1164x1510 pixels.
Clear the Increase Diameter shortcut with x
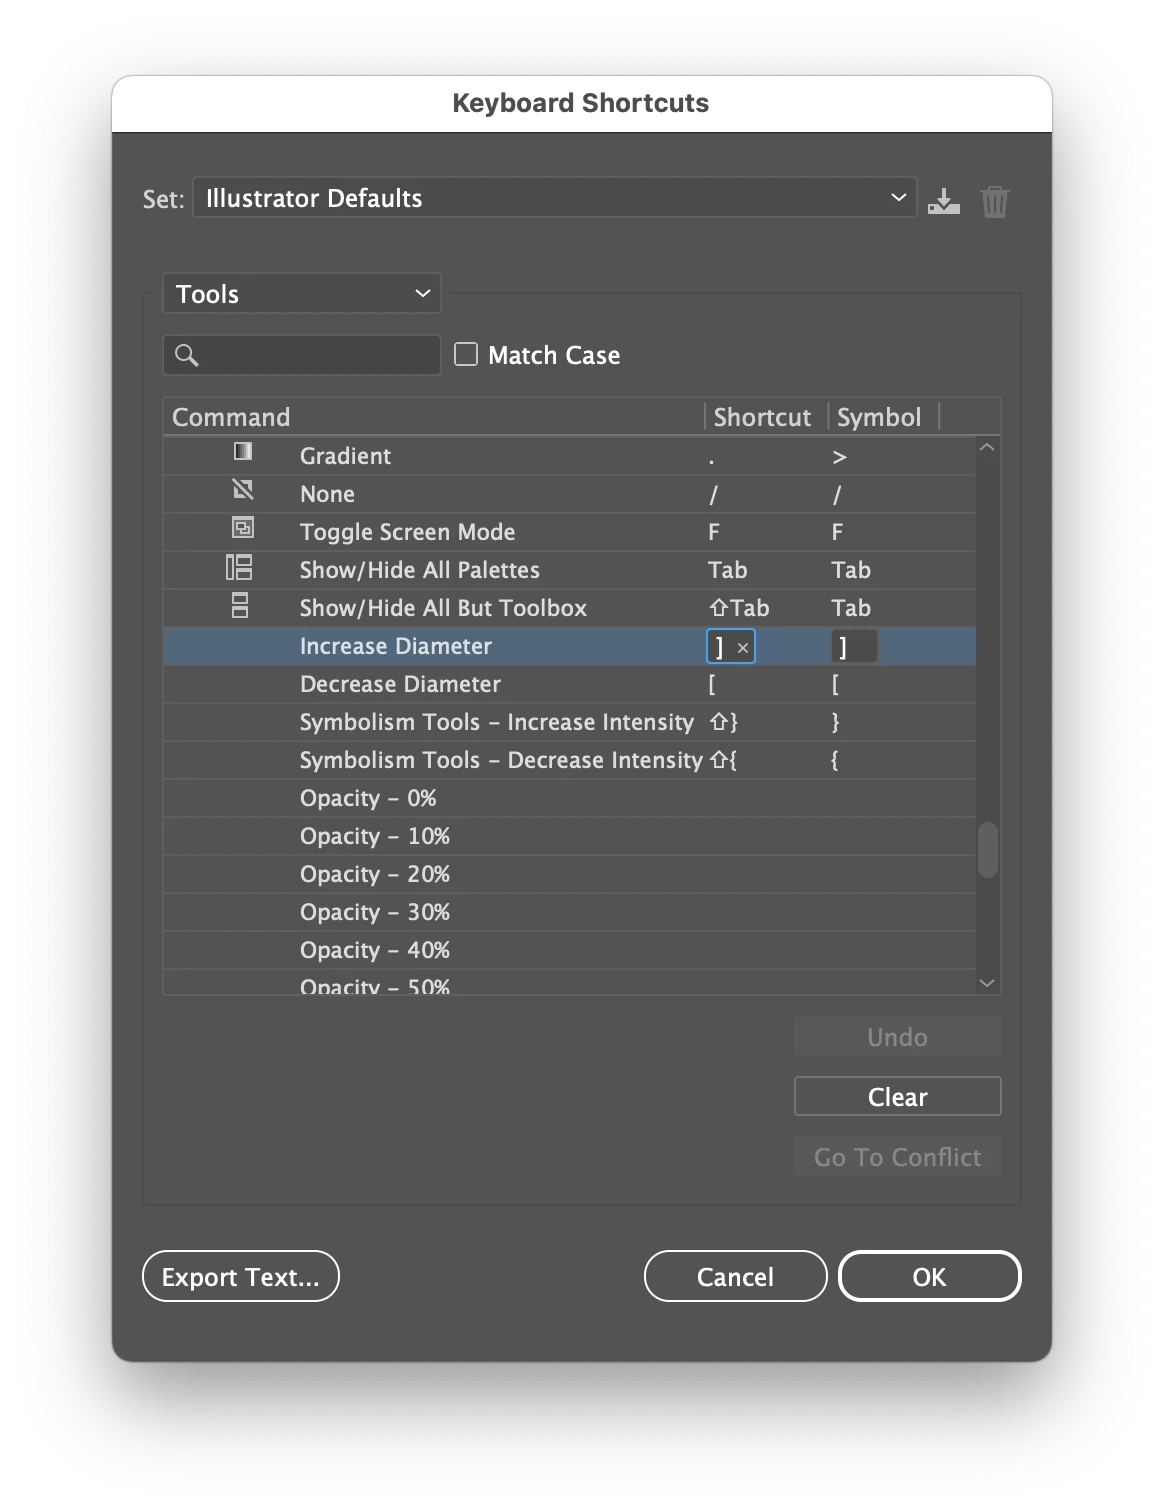[x=743, y=648]
